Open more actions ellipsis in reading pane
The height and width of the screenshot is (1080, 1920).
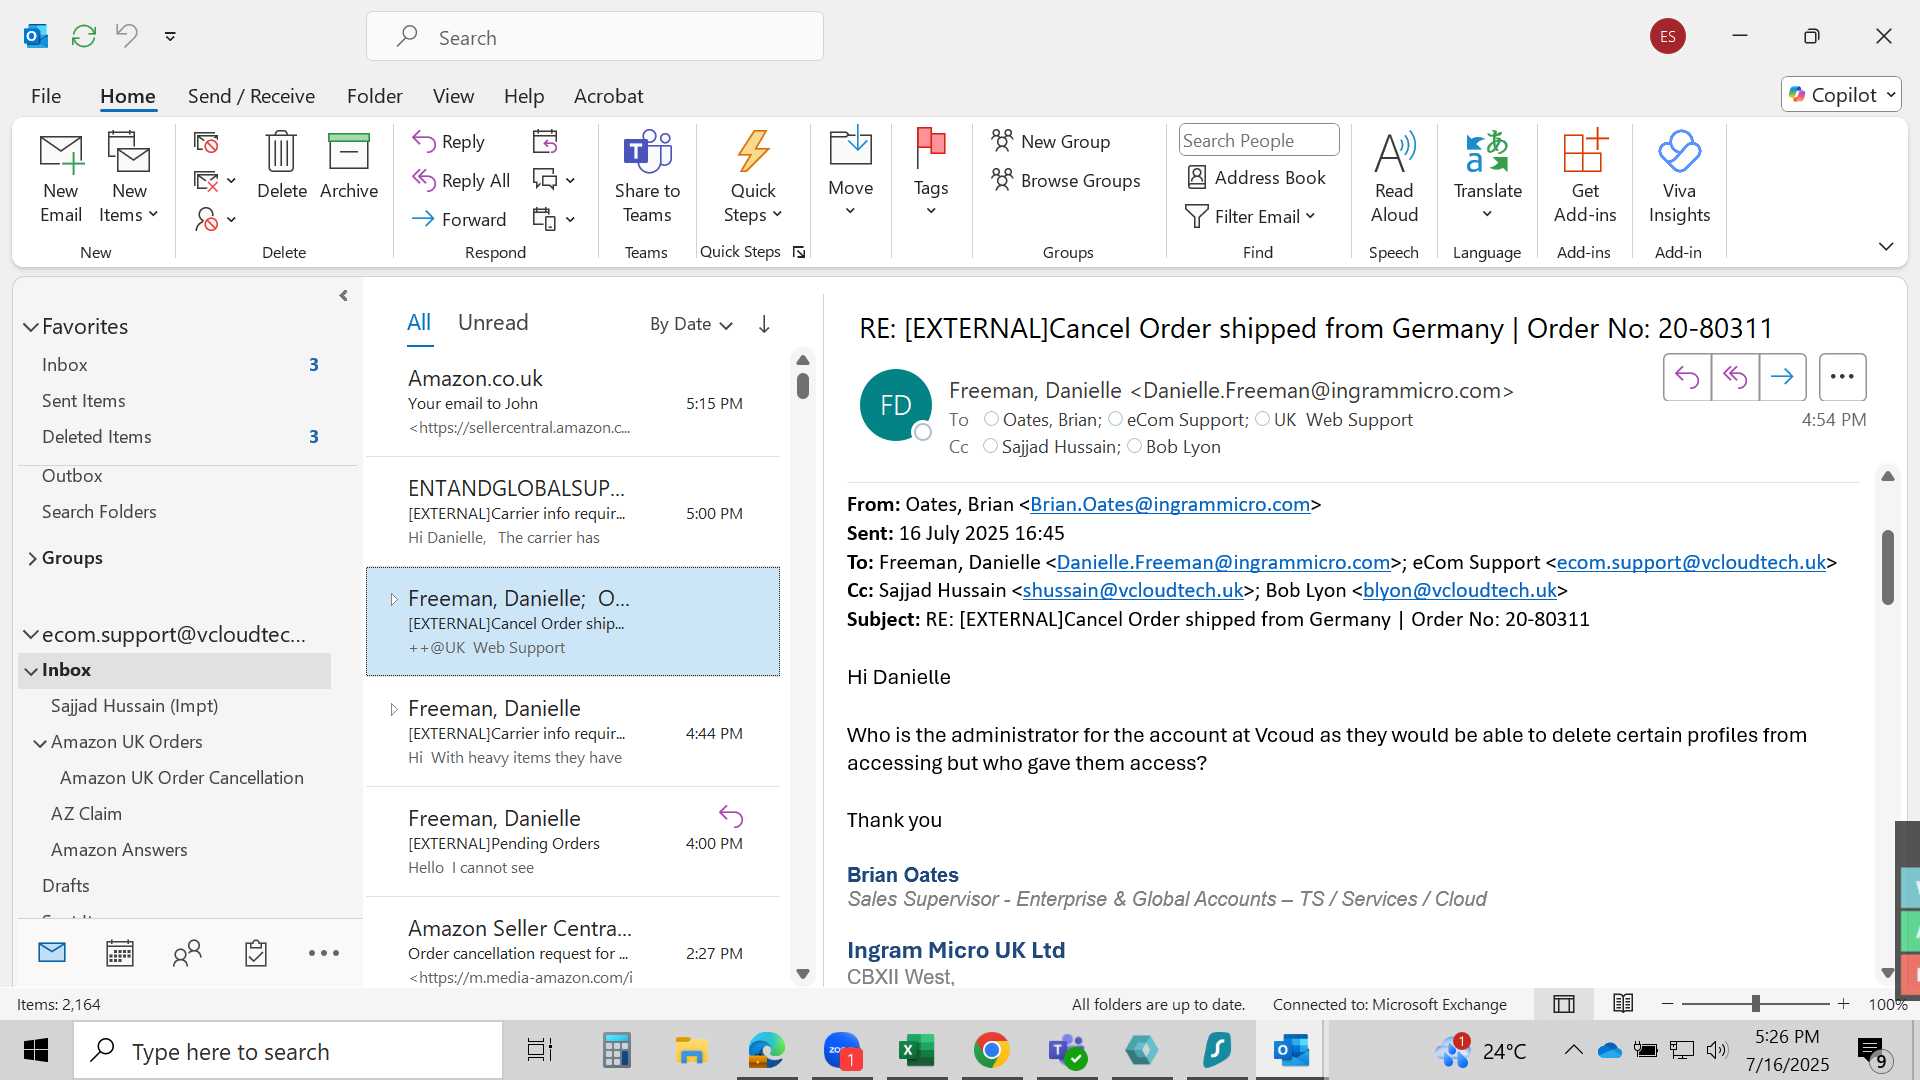point(1842,377)
